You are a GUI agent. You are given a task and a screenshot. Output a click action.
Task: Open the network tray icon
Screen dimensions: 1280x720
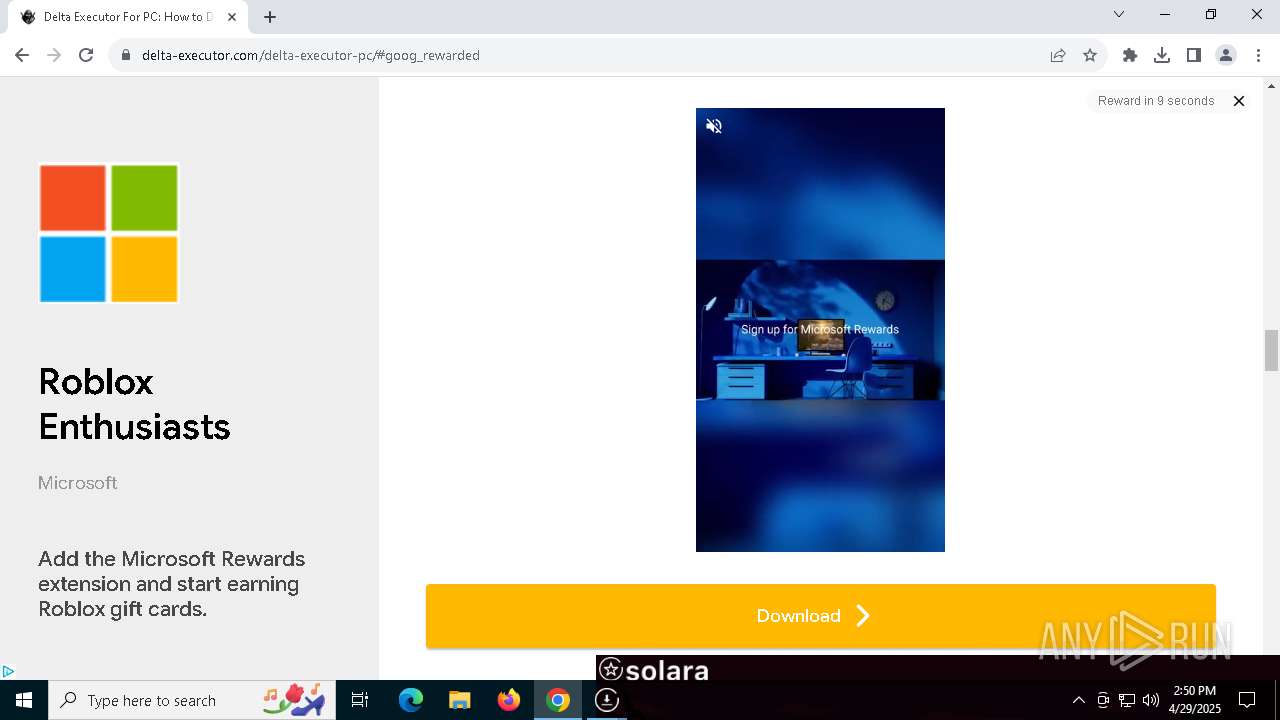pyautogui.click(x=1127, y=700)
